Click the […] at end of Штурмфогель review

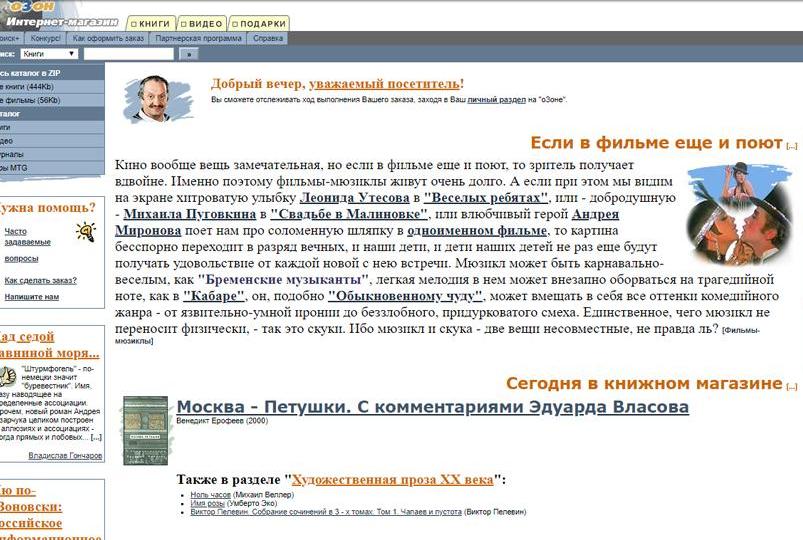tap(96, 438)
